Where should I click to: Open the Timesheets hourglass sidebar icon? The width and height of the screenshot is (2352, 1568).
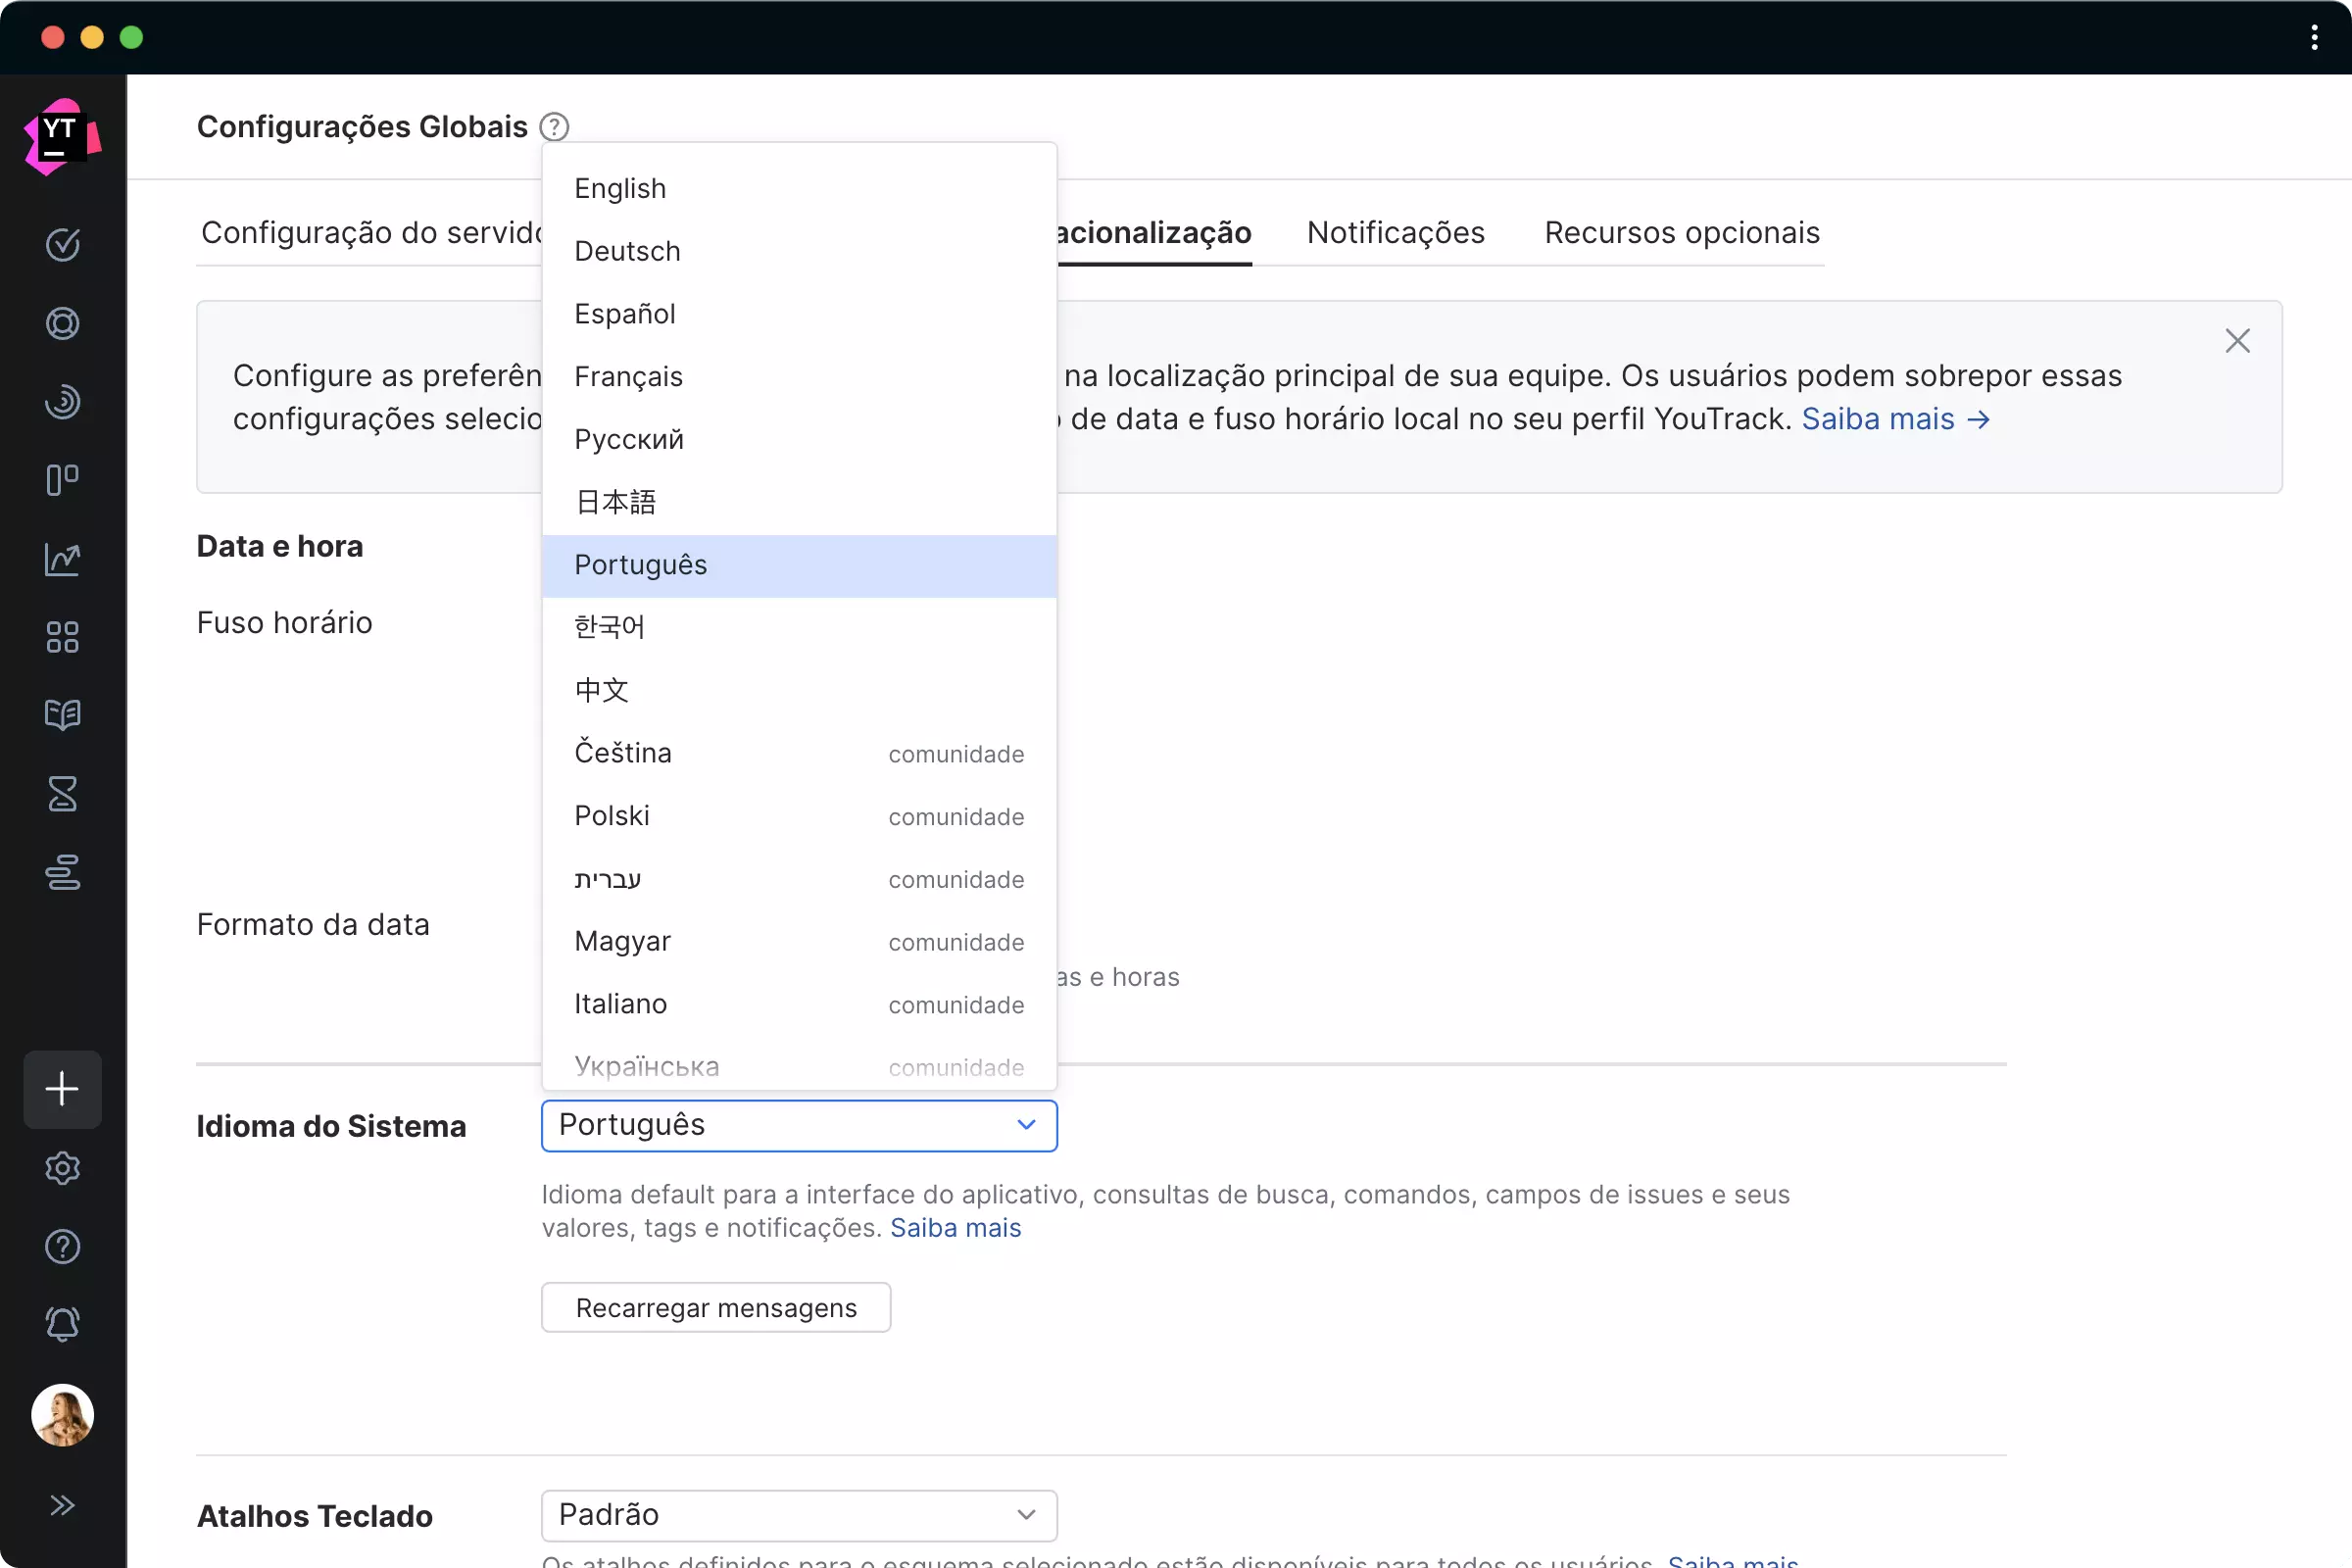(x=62, y=794)
